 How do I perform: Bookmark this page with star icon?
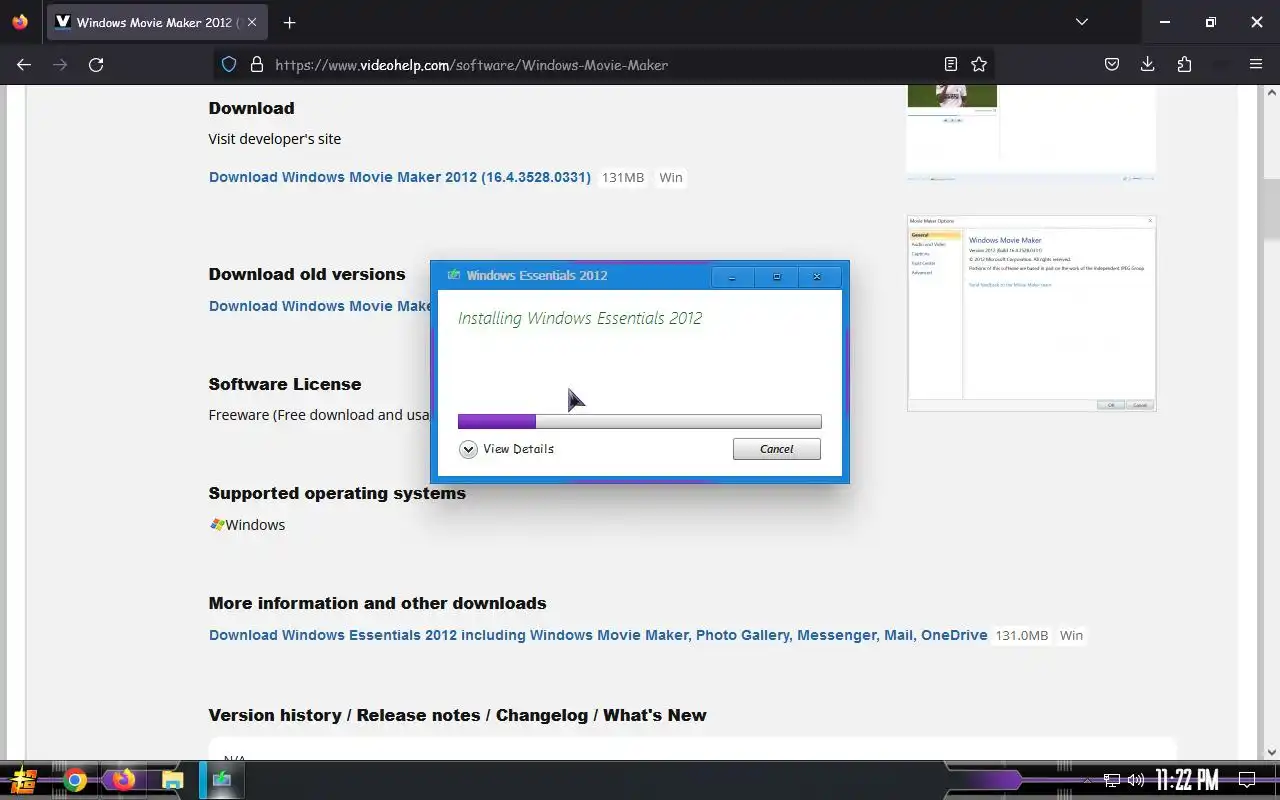click(x=979, y=64)
